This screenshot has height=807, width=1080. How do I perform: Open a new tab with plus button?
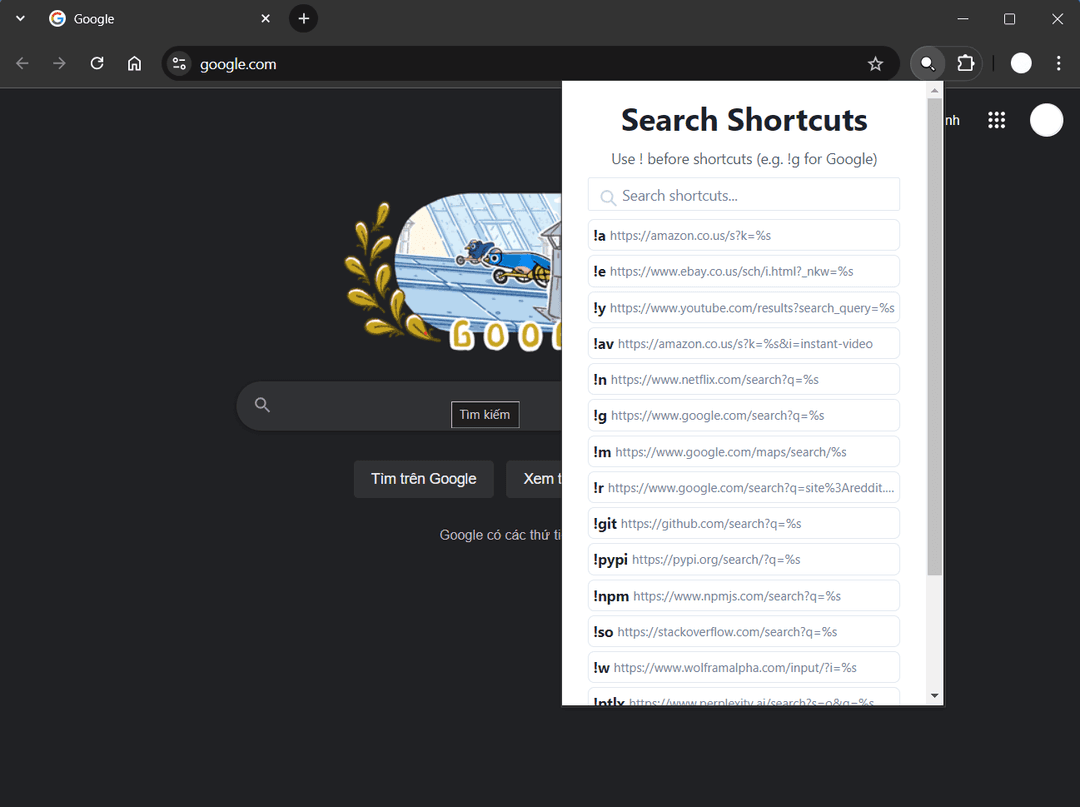303,19
